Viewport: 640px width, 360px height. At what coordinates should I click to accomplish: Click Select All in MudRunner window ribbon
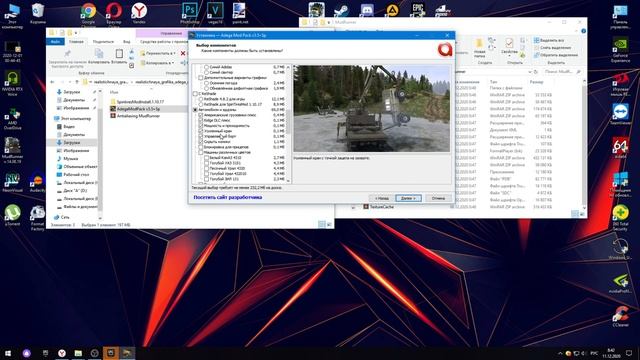(x=549, y=40)
